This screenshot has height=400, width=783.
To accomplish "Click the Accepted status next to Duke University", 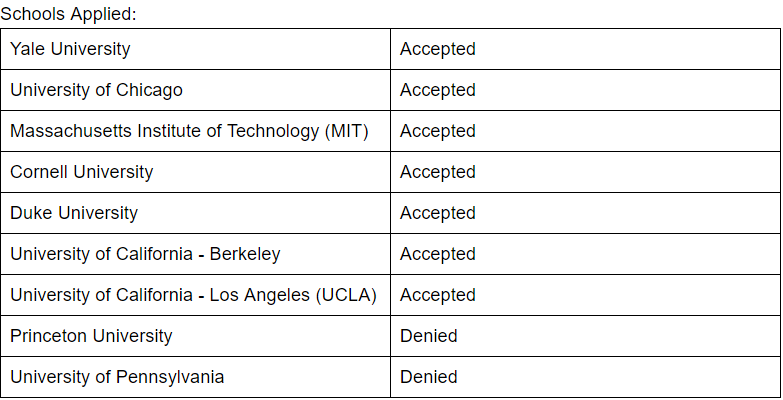I will [x=438, y=213].
